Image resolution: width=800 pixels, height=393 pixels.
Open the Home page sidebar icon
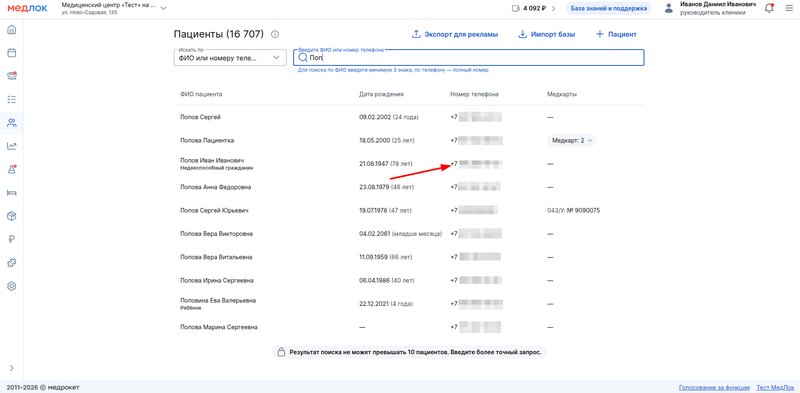11,30
